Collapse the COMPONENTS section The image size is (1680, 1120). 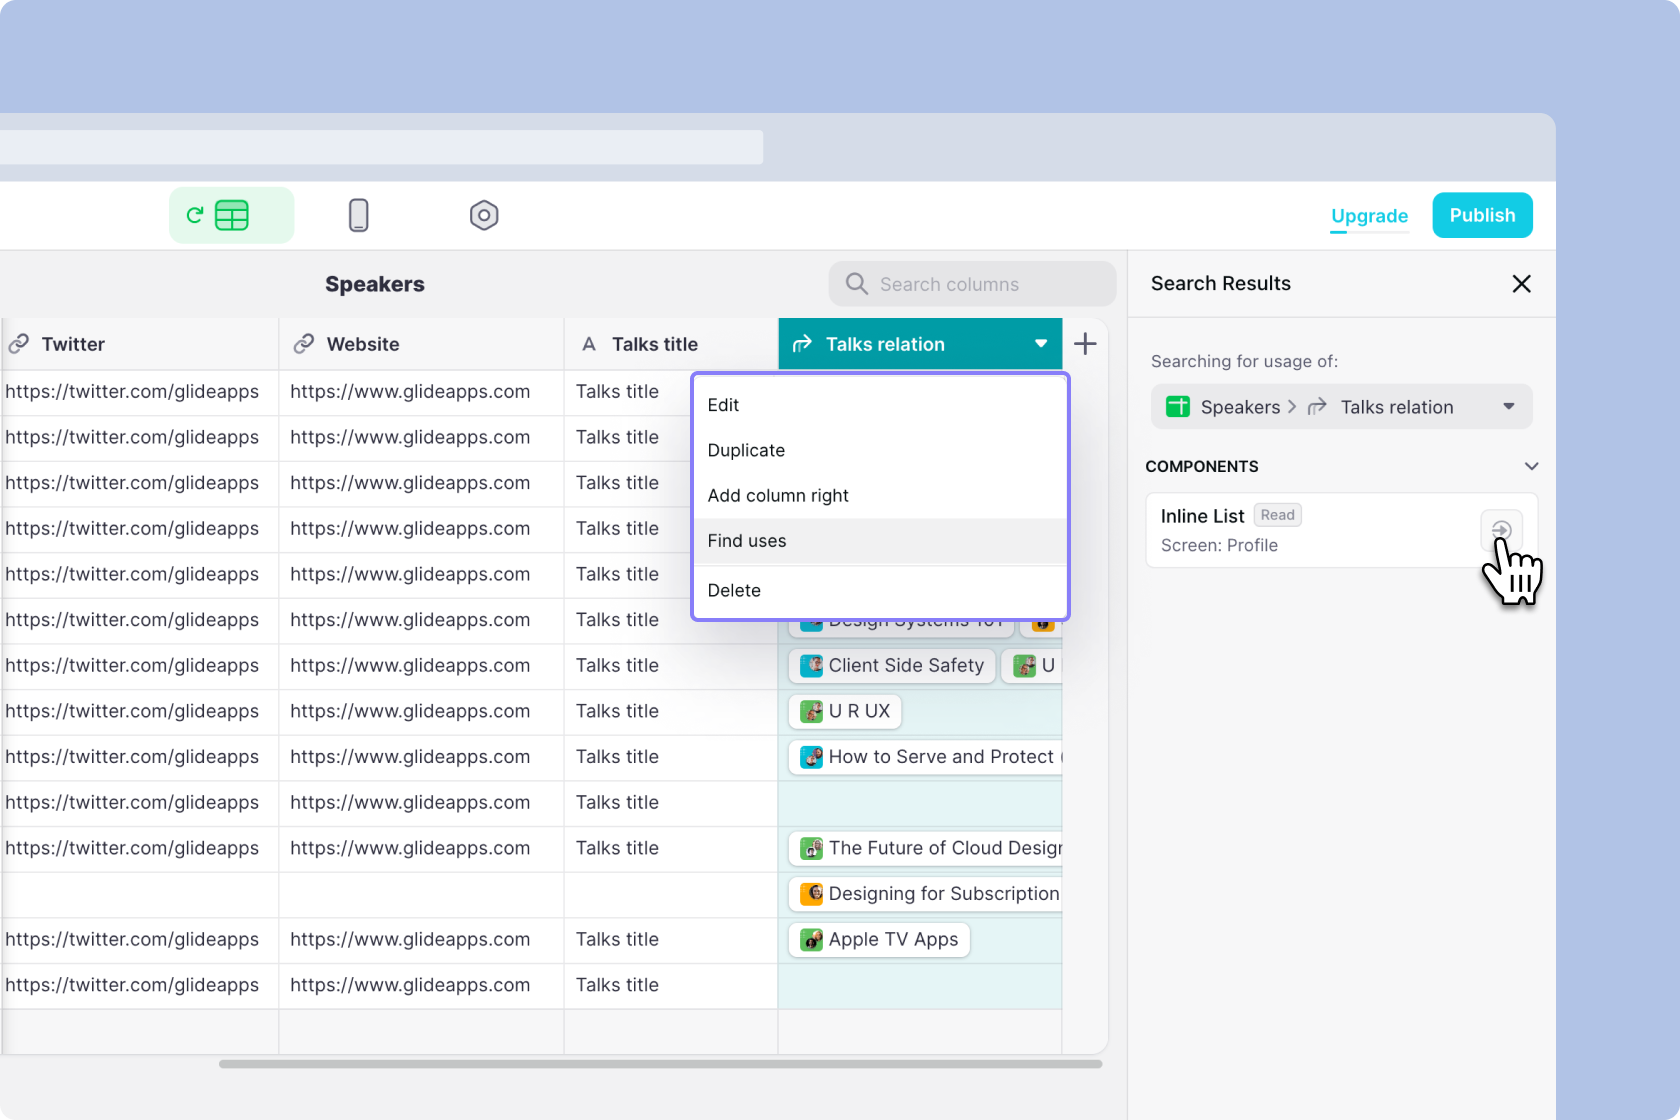1530,467
